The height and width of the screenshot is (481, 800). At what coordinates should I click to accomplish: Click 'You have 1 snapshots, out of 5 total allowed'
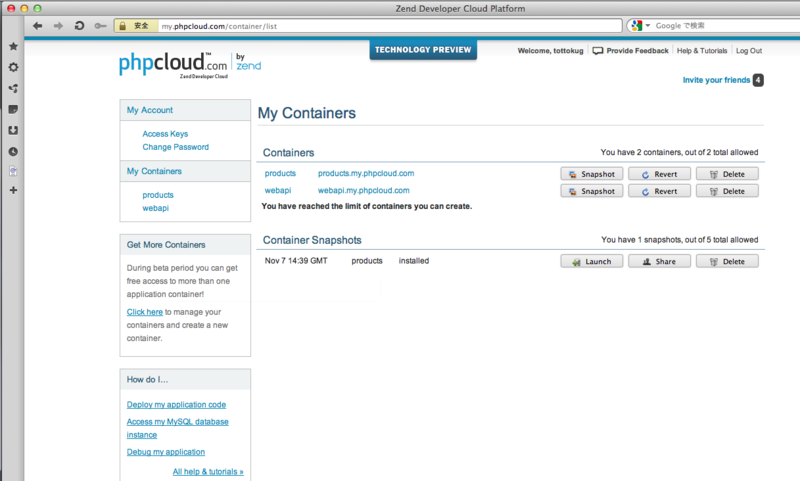click(x=680, y=240)
